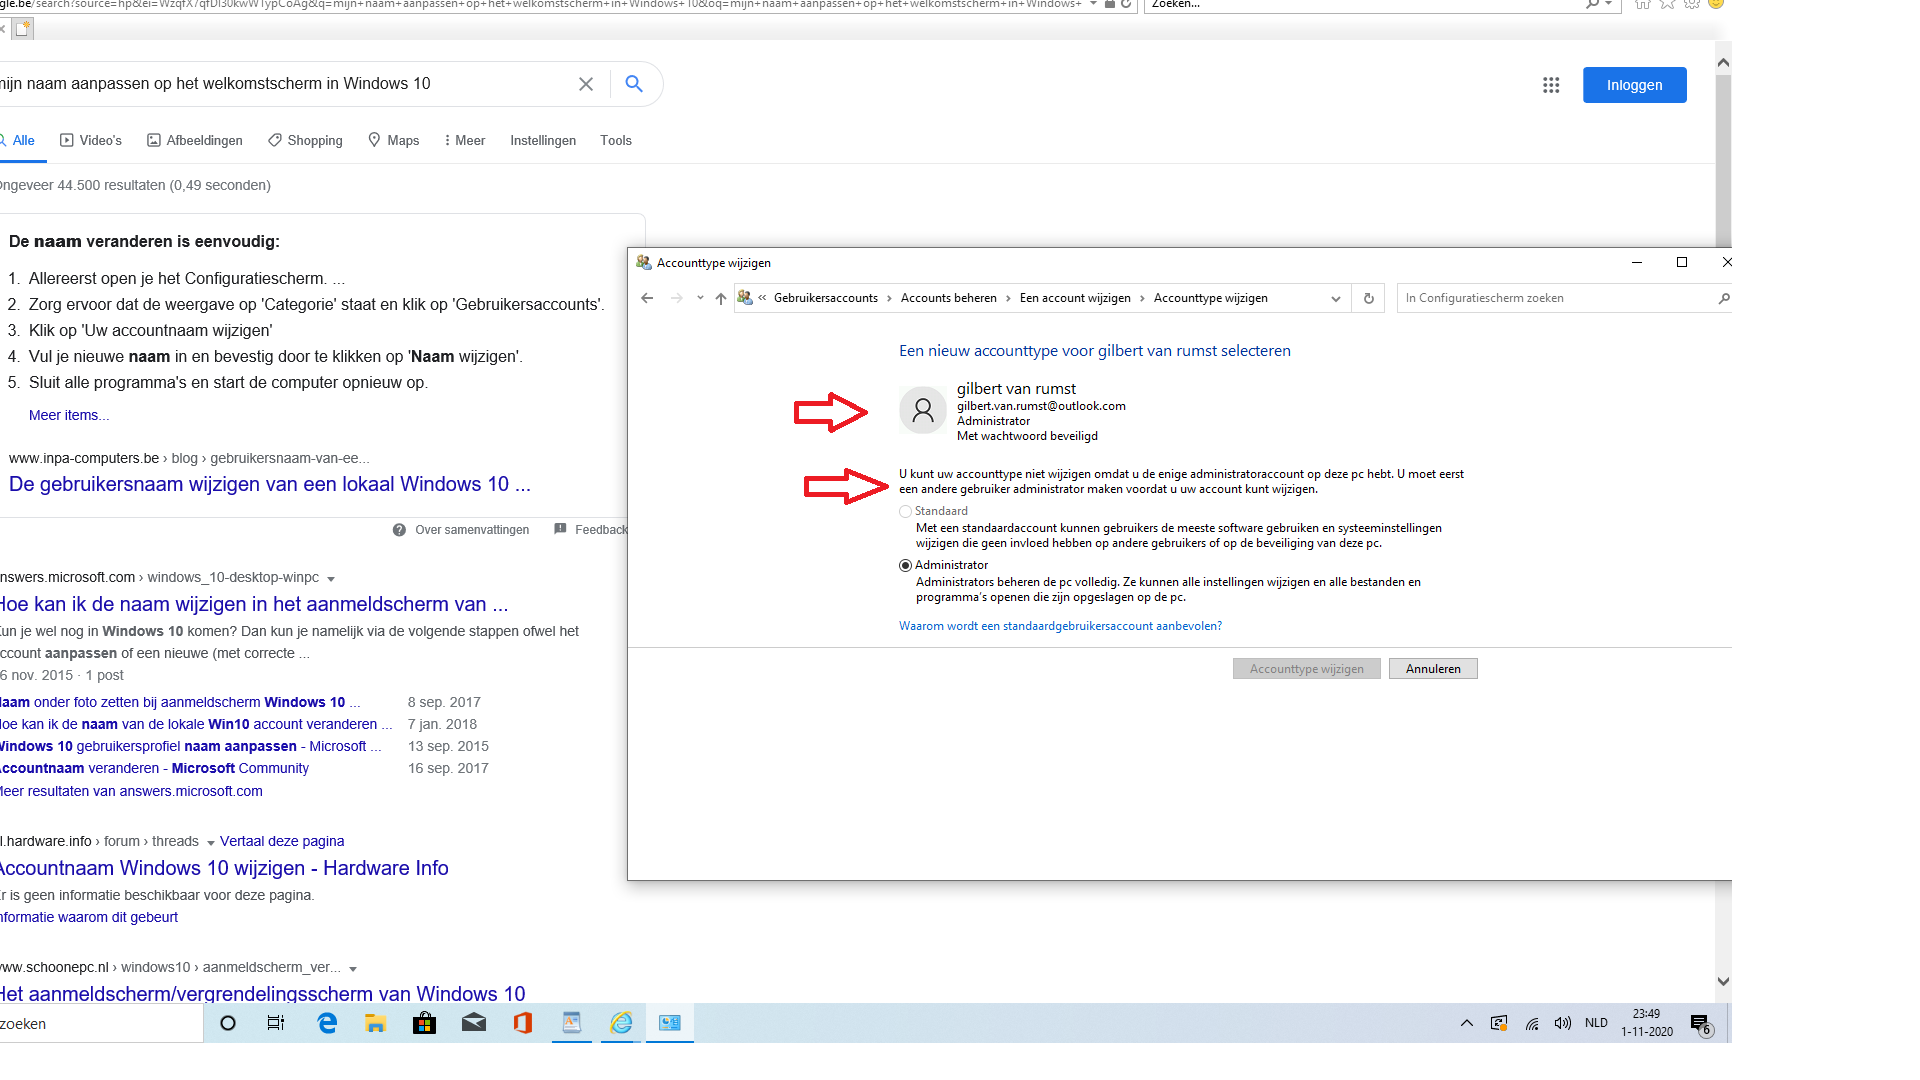Viewport: 1920px width, 1080px height.
Task: Select the Administrator radio button
Action: [906, 565]
